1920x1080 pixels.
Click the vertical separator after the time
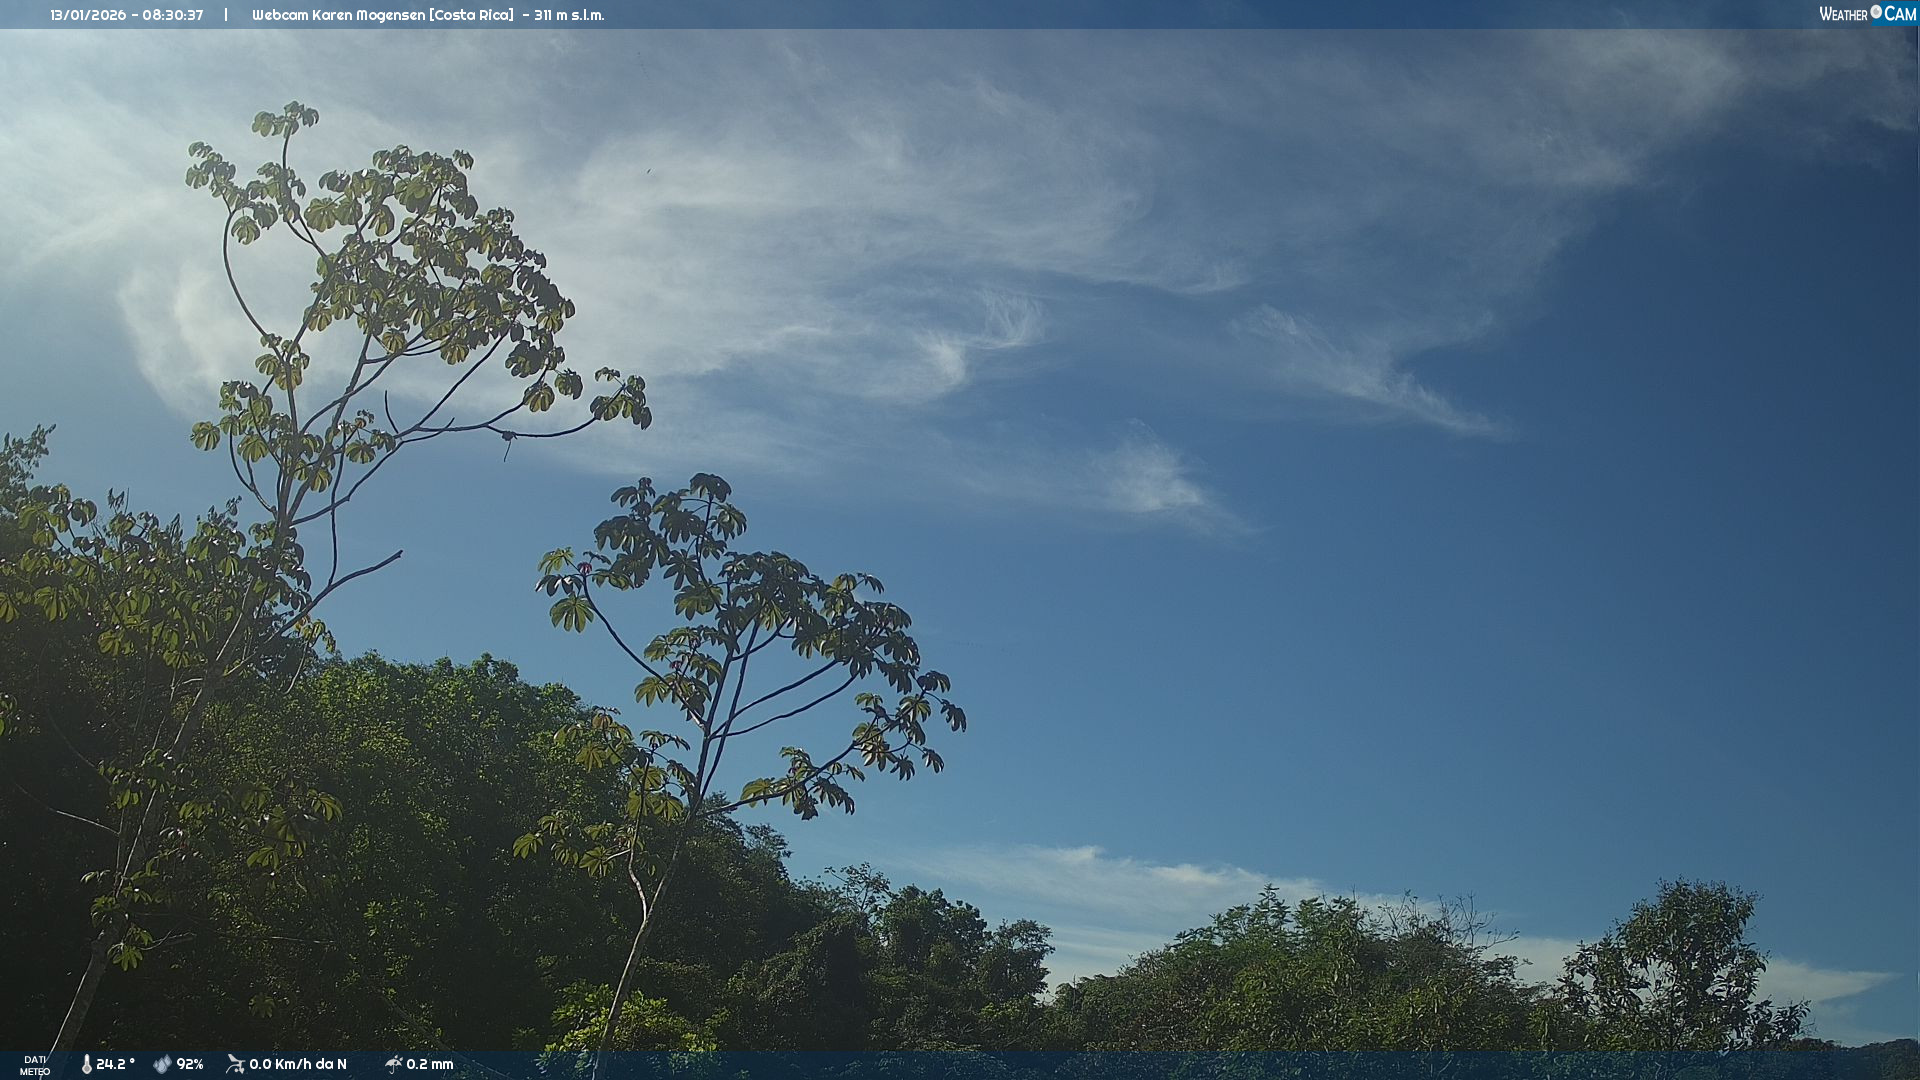(226, 14)
